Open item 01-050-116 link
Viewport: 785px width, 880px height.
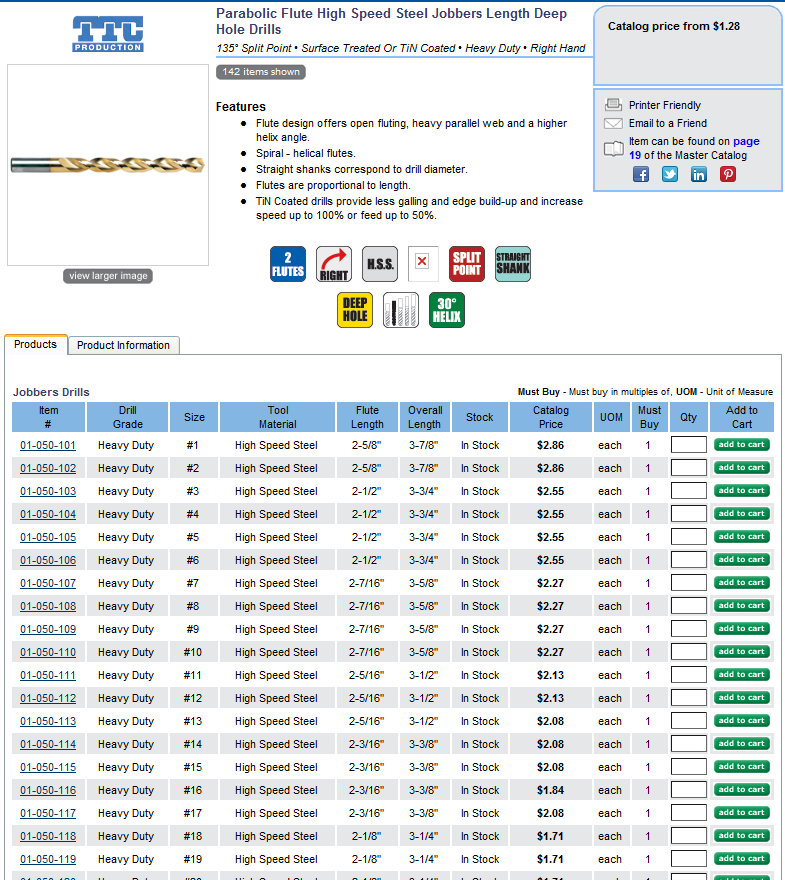point(48,790)
